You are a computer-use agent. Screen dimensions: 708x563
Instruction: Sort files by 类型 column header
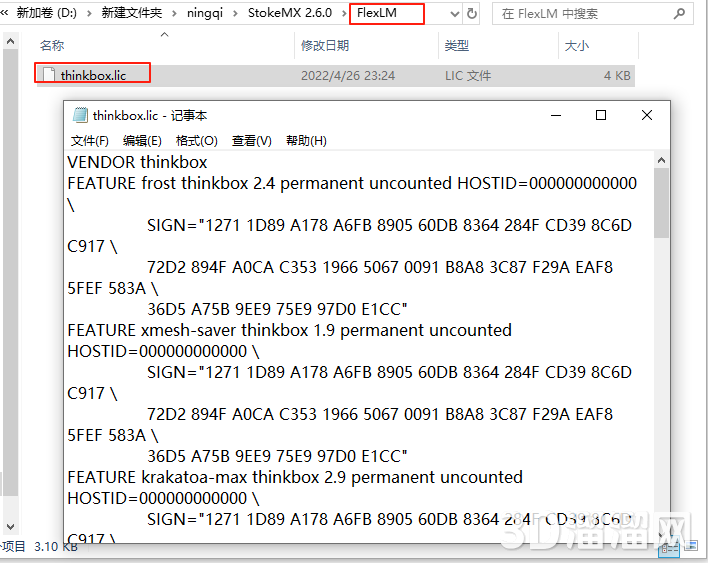point(456,46)
